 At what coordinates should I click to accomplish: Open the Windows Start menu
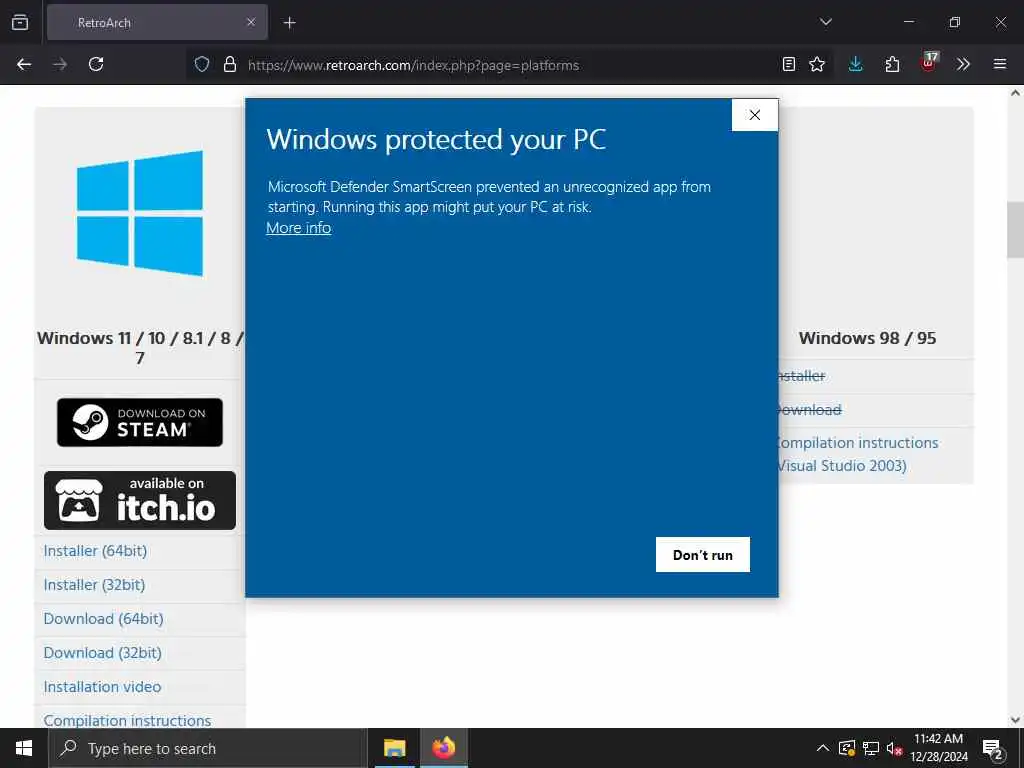tap(24, 748)
